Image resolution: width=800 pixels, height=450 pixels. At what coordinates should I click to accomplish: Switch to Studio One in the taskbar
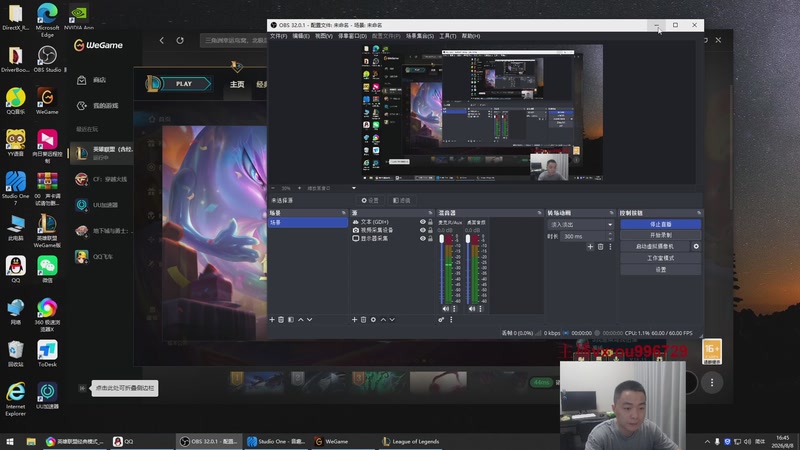click(x=276, y=441)
